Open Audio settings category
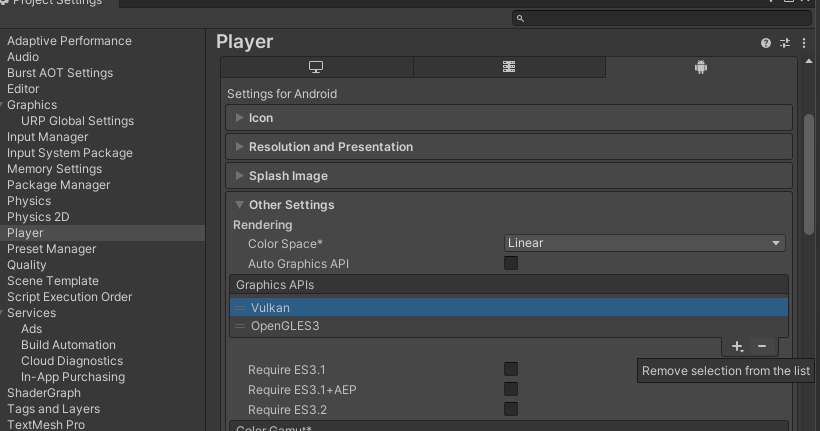 point(23,57)
